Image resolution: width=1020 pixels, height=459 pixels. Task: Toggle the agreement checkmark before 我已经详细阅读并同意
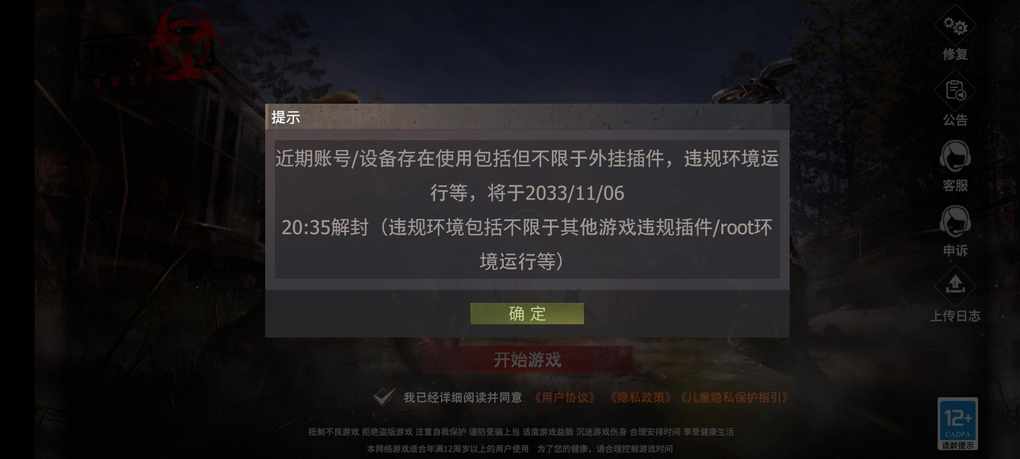[x=384, y=397]
